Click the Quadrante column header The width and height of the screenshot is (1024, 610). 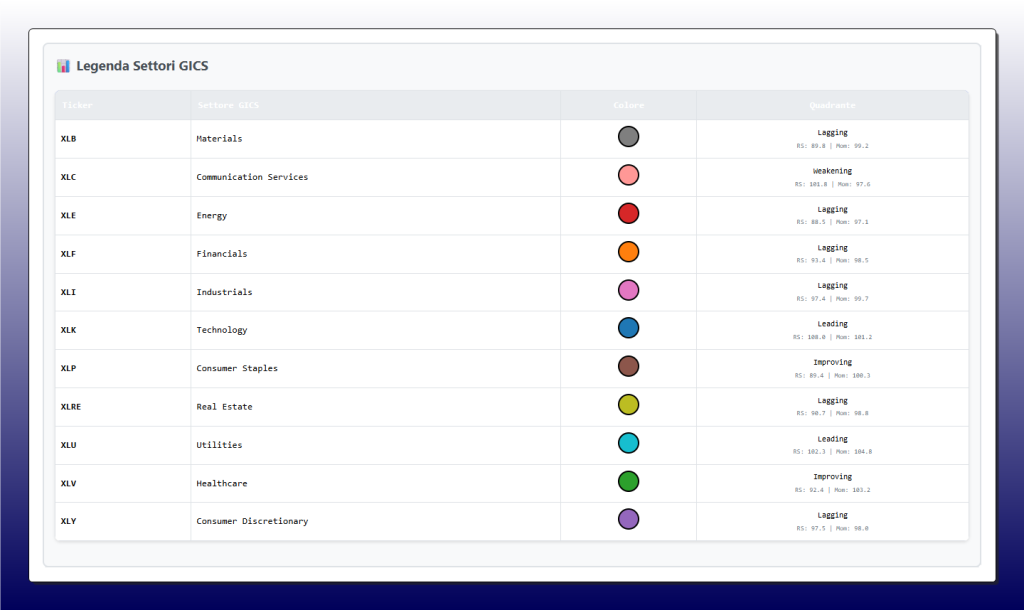click(832, 105)
